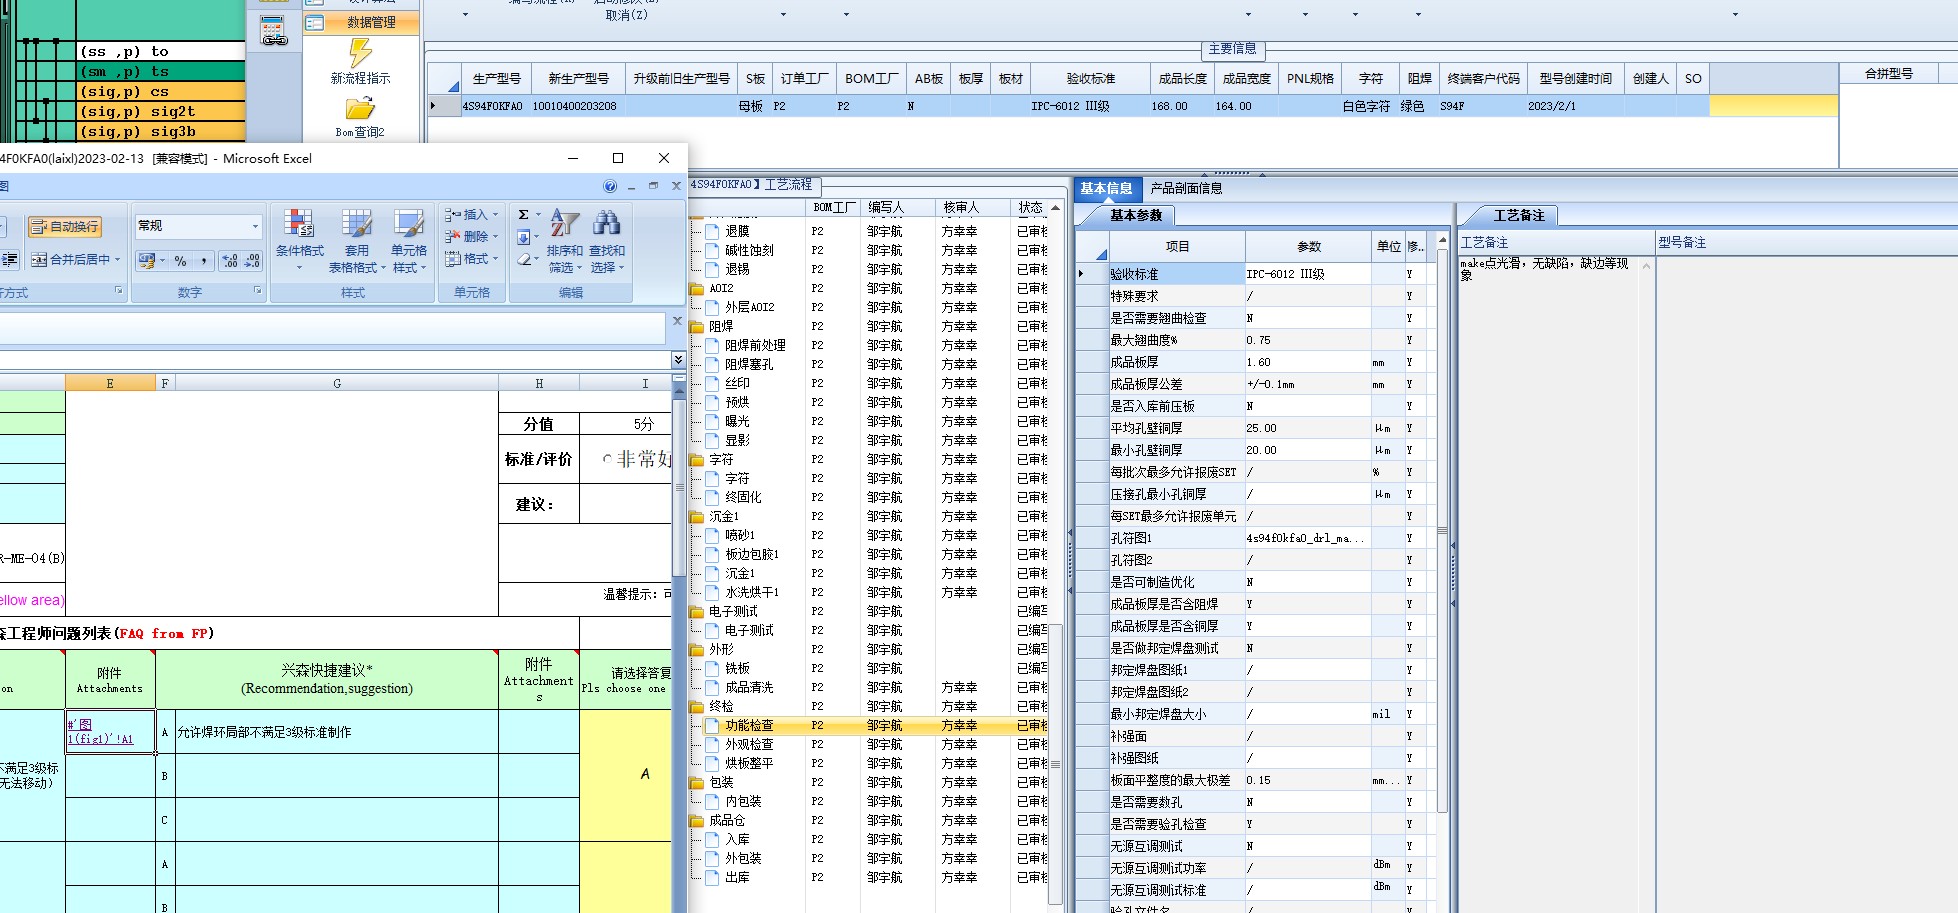The width and height of the screenshot is (1958, 913).
Task: Click the decrease decimal icon
Action: tap(252, 261)
